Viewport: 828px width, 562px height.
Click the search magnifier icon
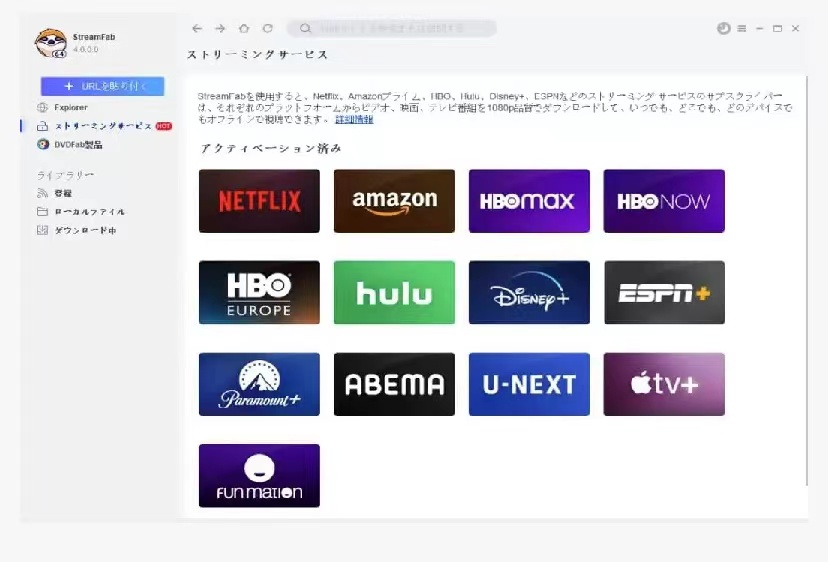(x=305, y=29)
